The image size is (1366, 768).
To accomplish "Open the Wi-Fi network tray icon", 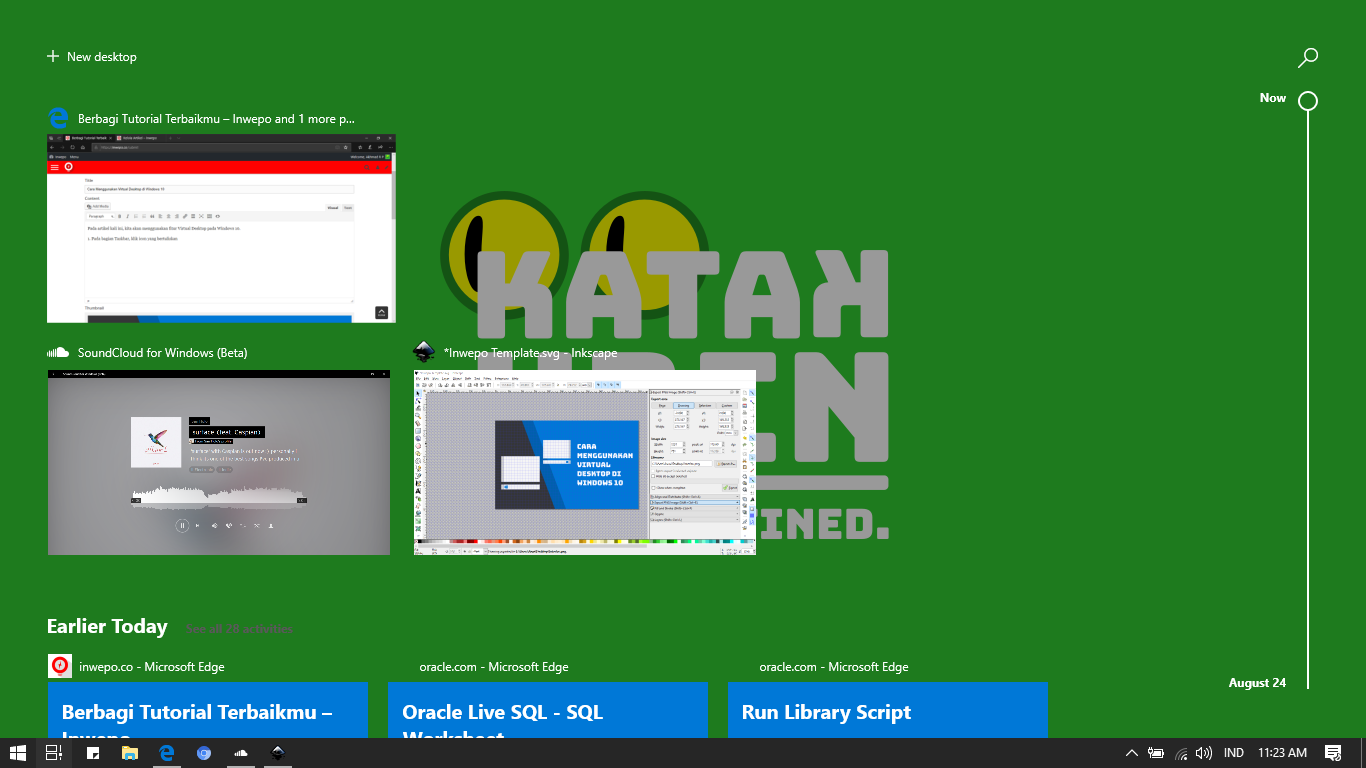I will coord(1181,753).
